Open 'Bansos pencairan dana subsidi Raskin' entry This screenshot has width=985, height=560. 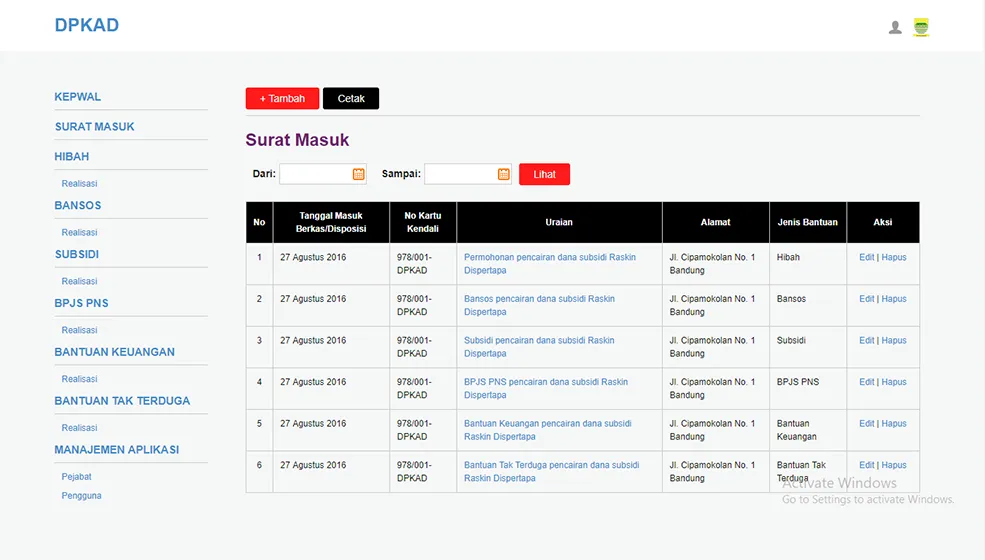click(x=539, y=305)
